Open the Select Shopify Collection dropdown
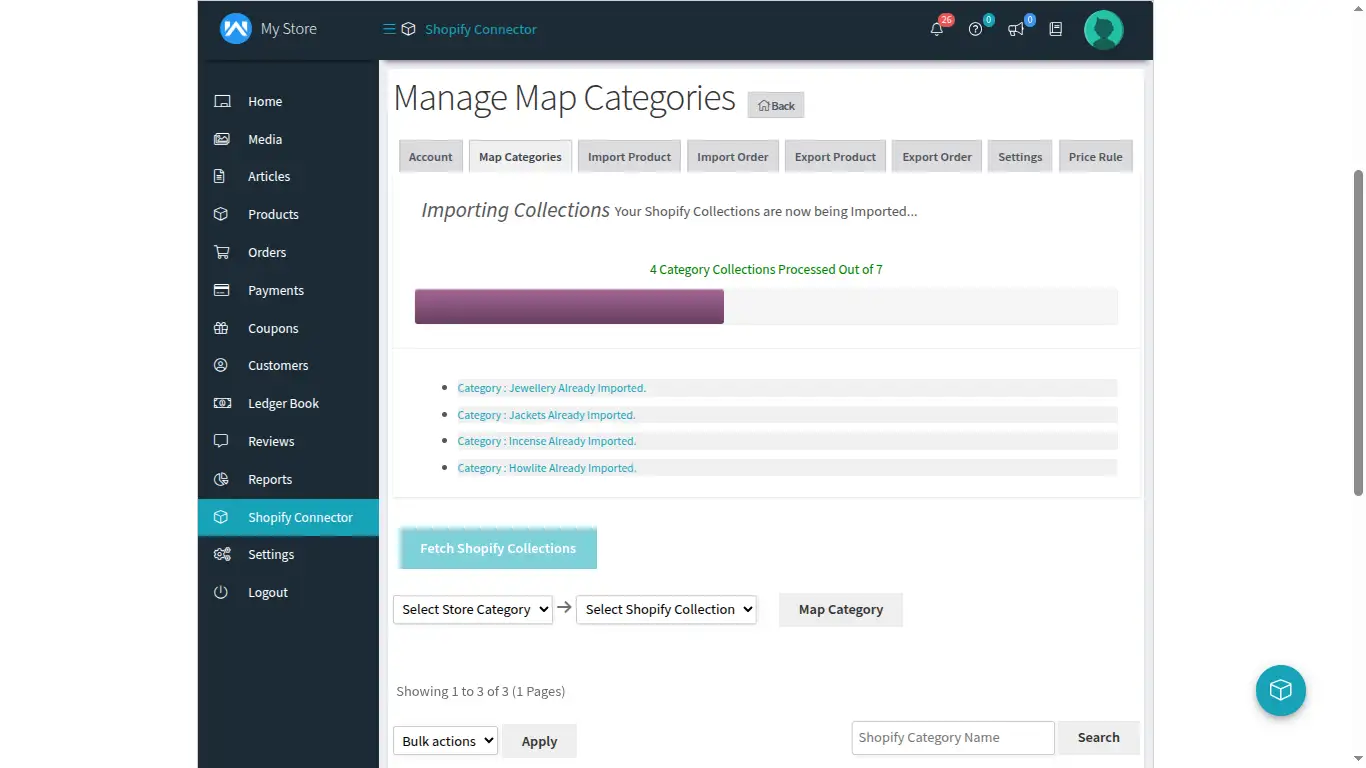 666,609
